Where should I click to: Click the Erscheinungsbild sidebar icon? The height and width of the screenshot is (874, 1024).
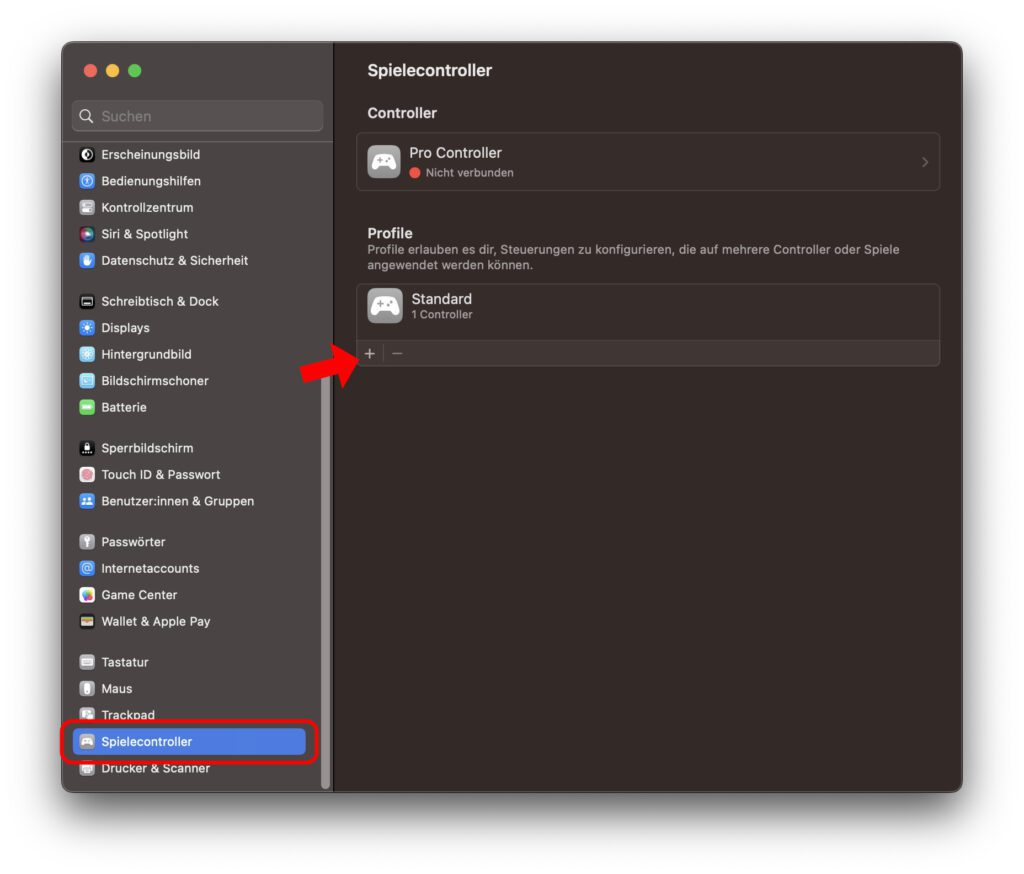[87, 155]
